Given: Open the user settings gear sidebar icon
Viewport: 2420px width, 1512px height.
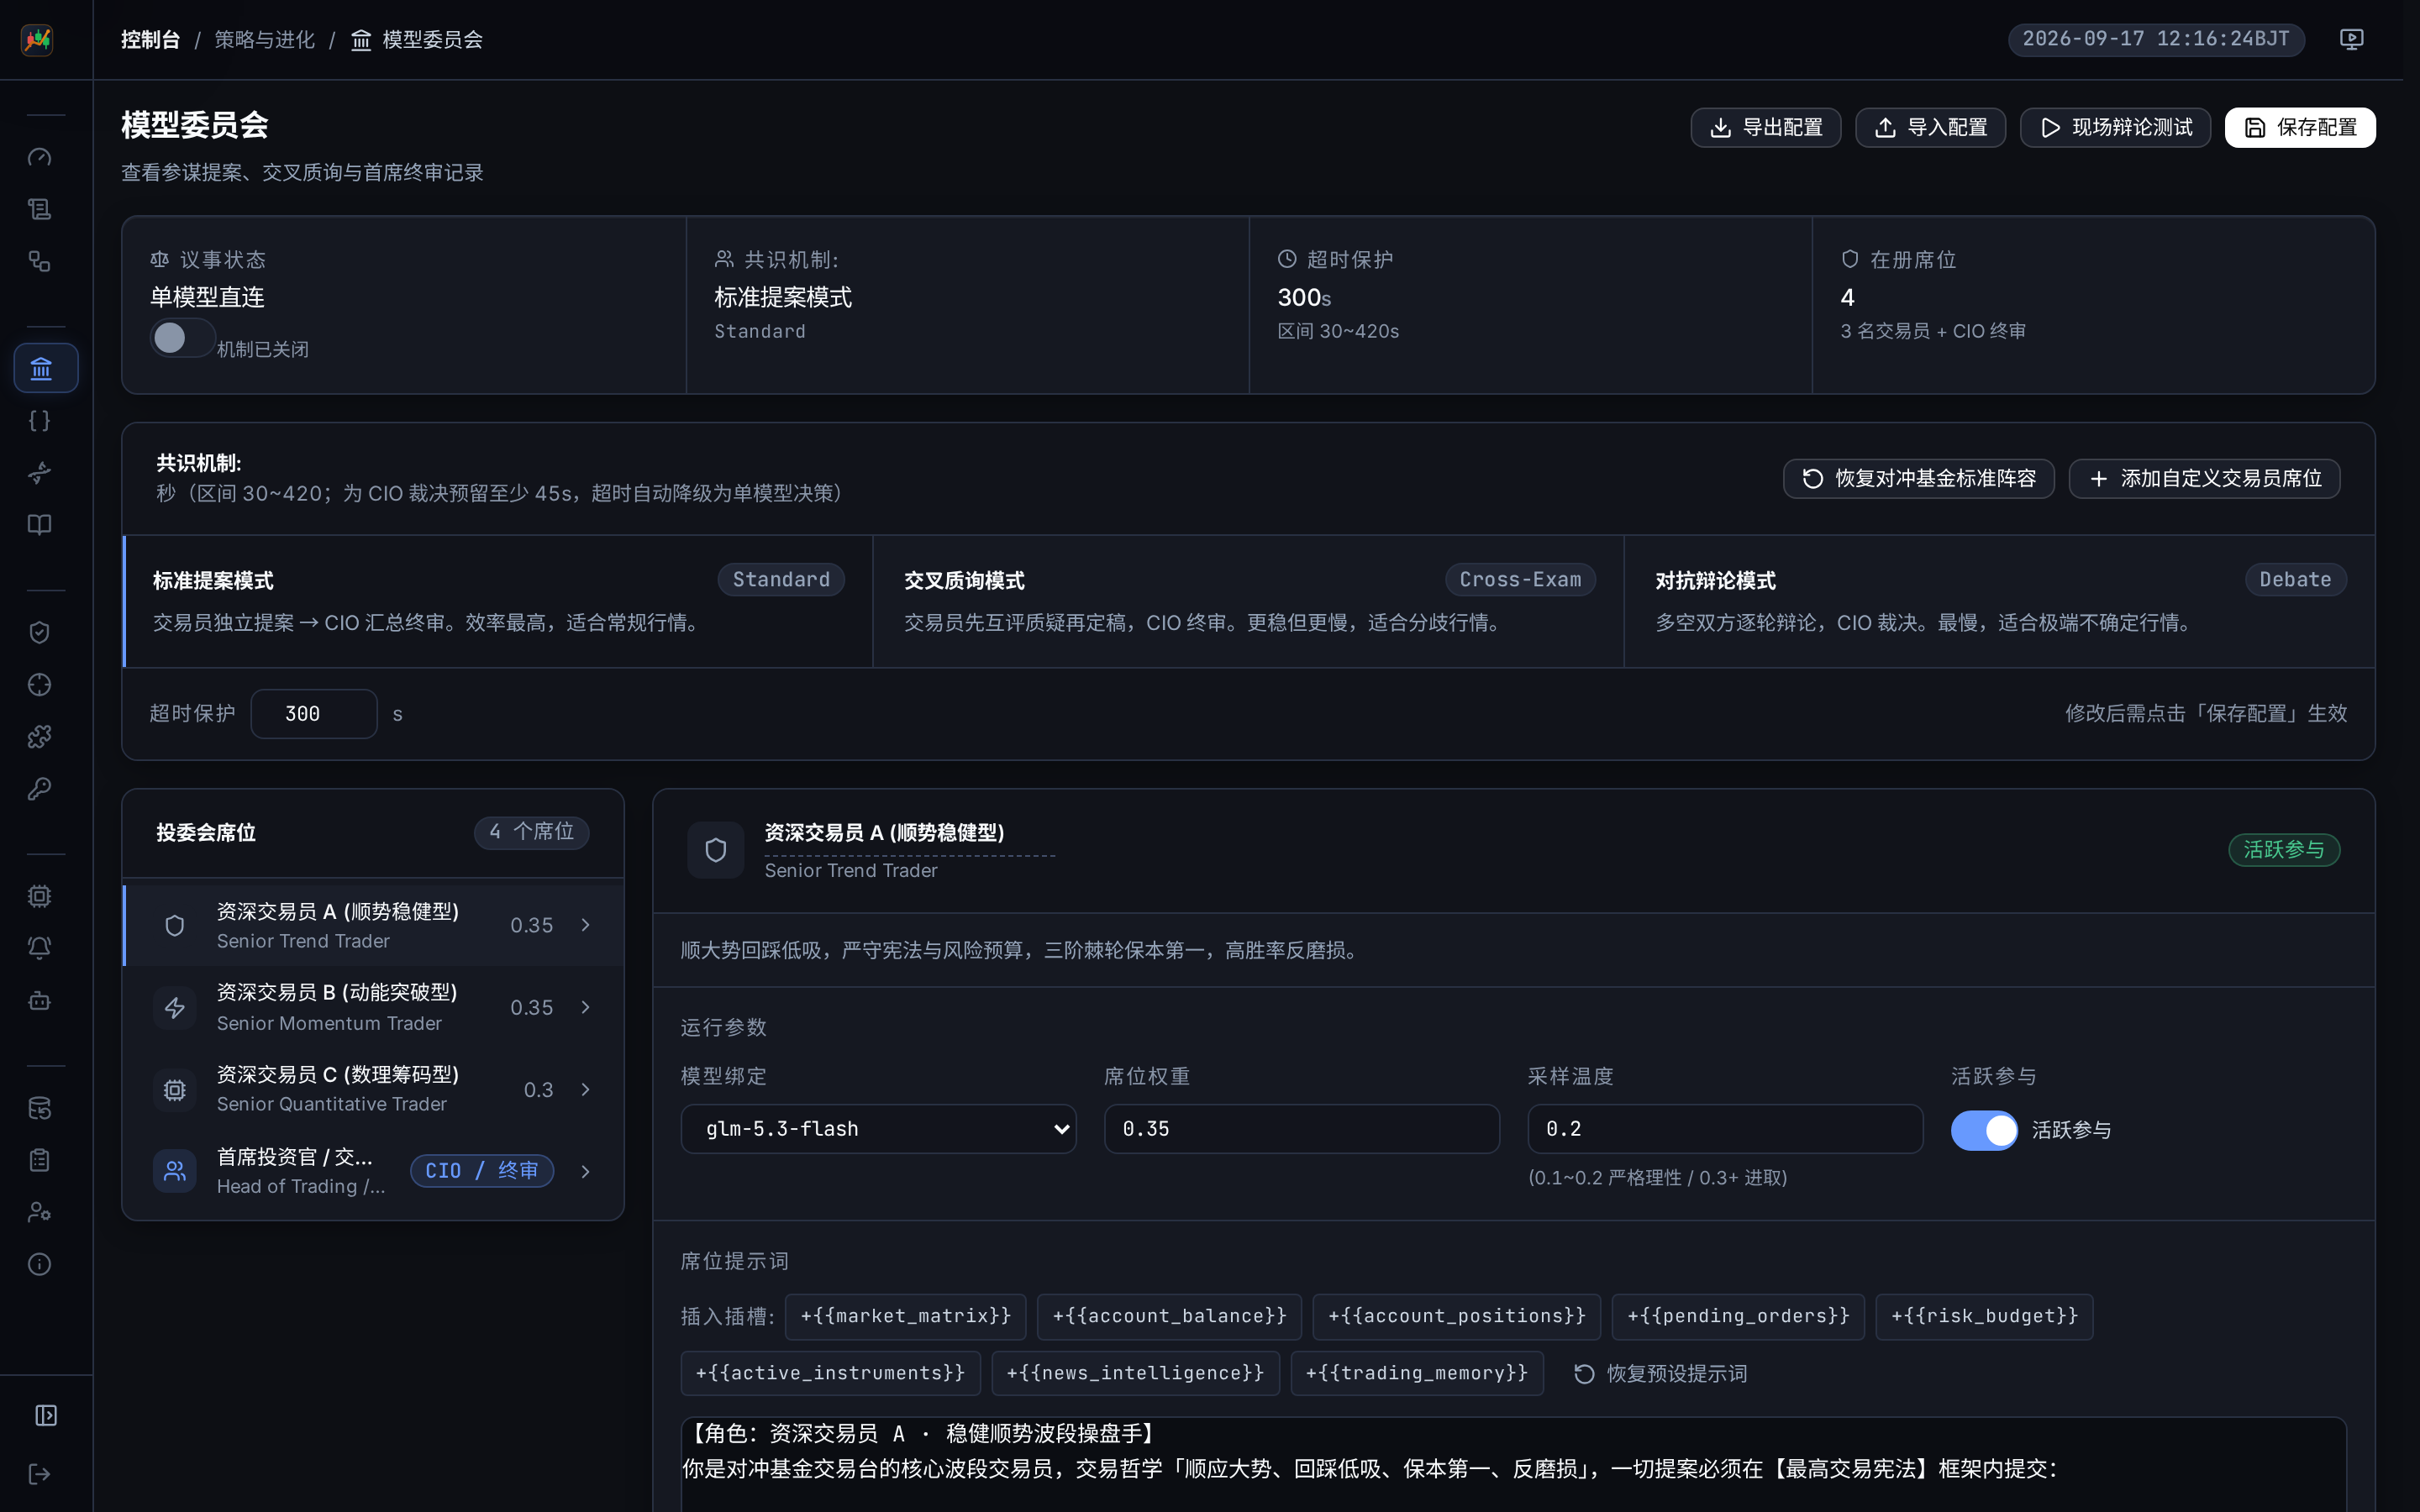Looking at the screenshot, I should pos(39,1212).
